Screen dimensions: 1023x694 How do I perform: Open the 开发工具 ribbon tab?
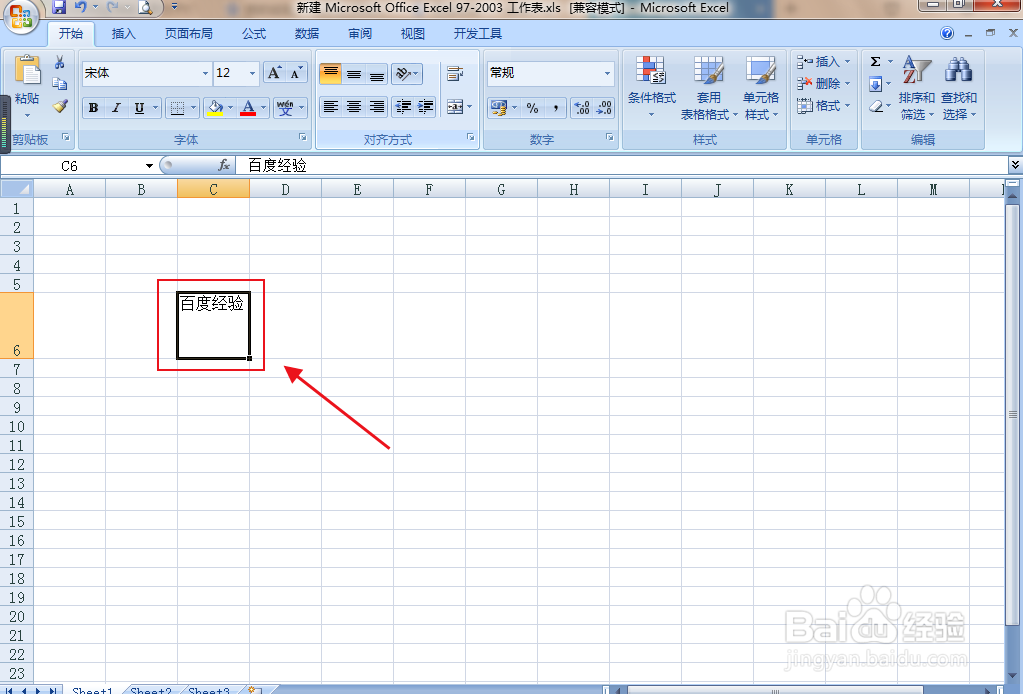pos(478,33)
